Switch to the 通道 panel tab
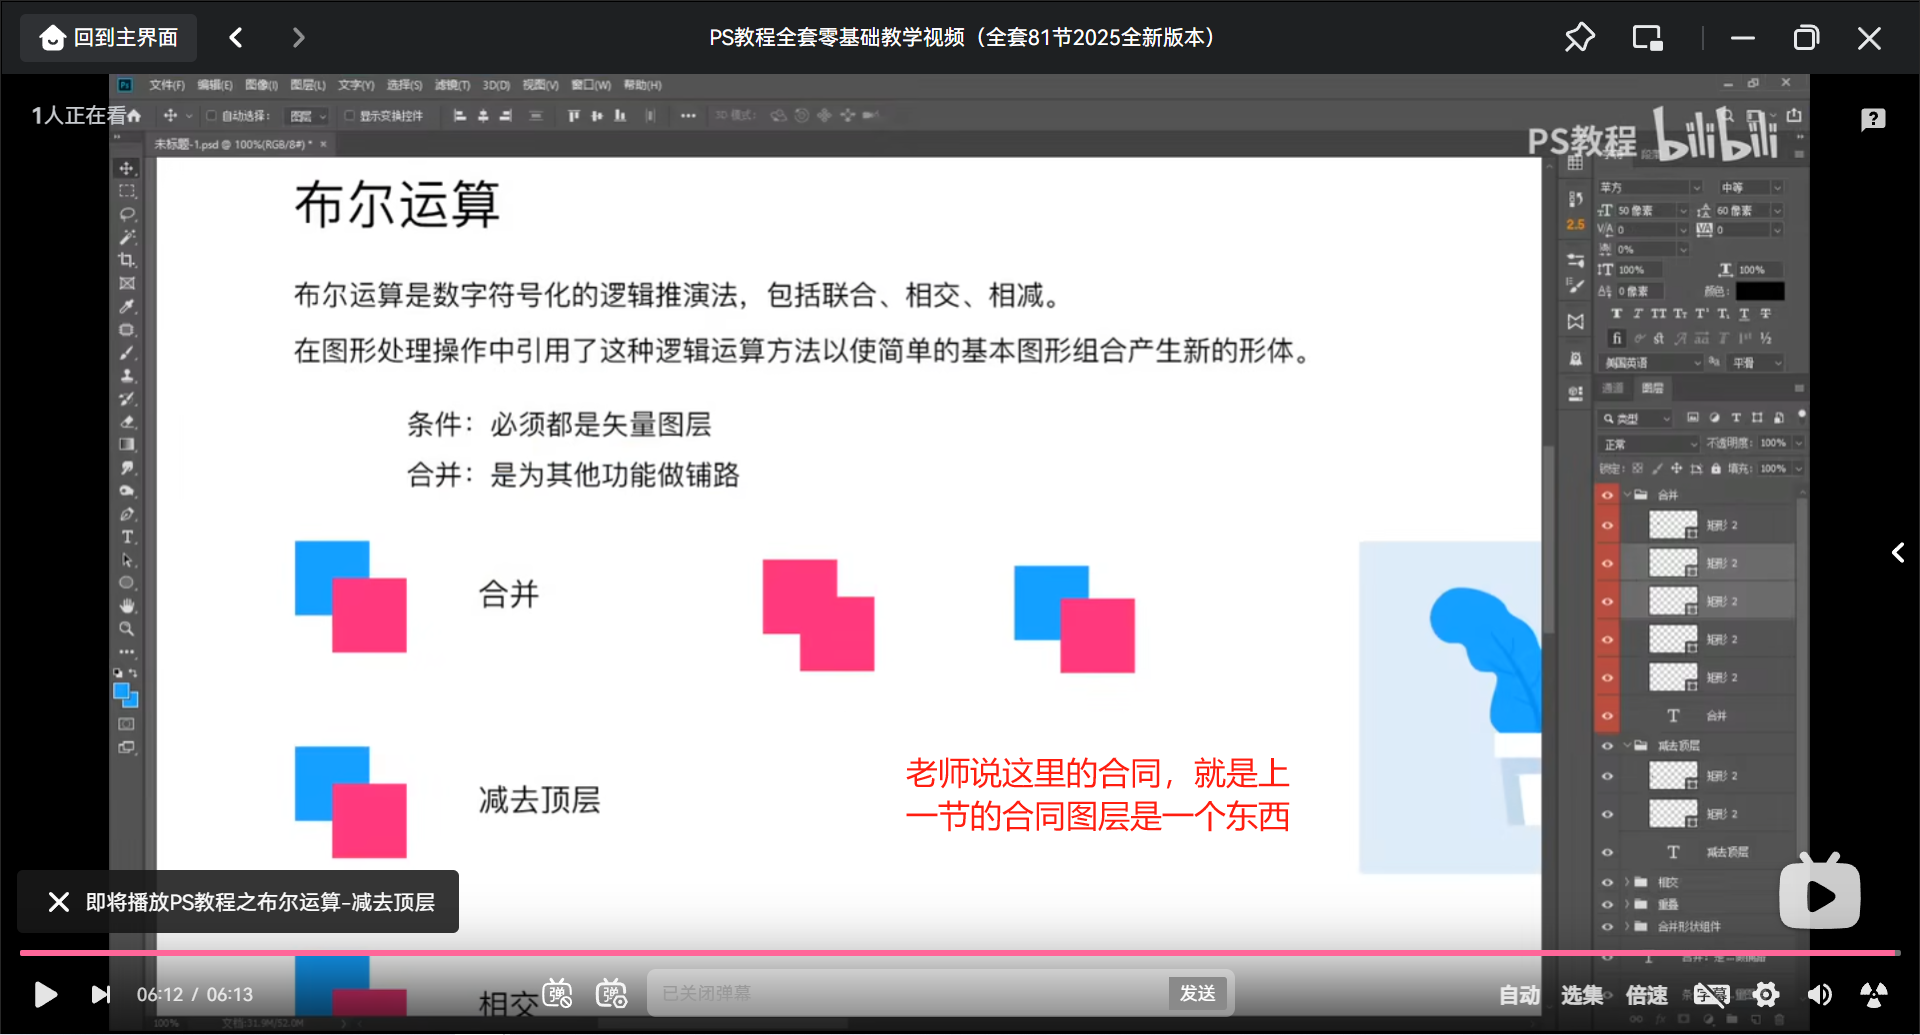This screenshot has height=1035, width=1920. click(x=1613, y=388)
